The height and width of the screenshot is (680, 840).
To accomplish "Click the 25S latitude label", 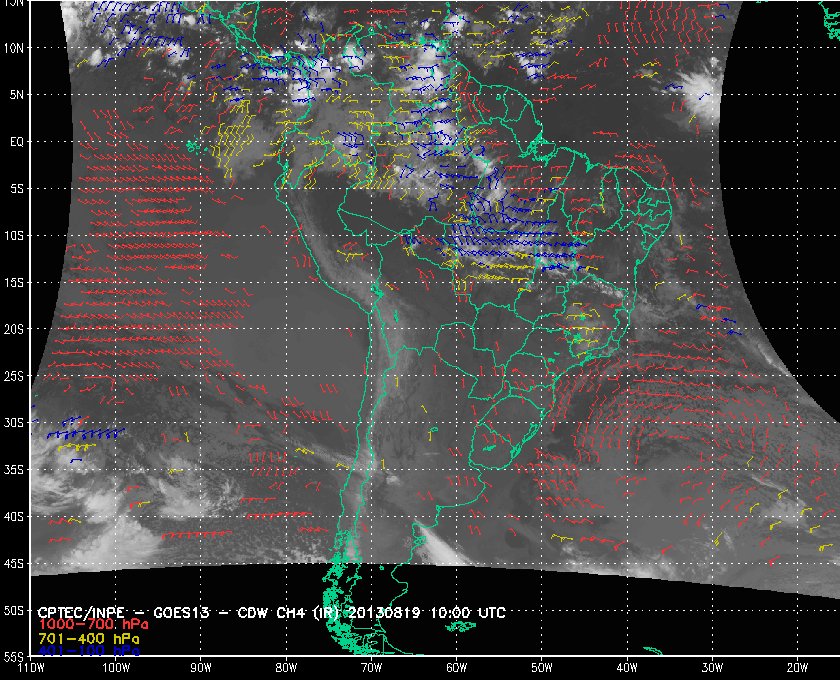I will pos(14,376).
